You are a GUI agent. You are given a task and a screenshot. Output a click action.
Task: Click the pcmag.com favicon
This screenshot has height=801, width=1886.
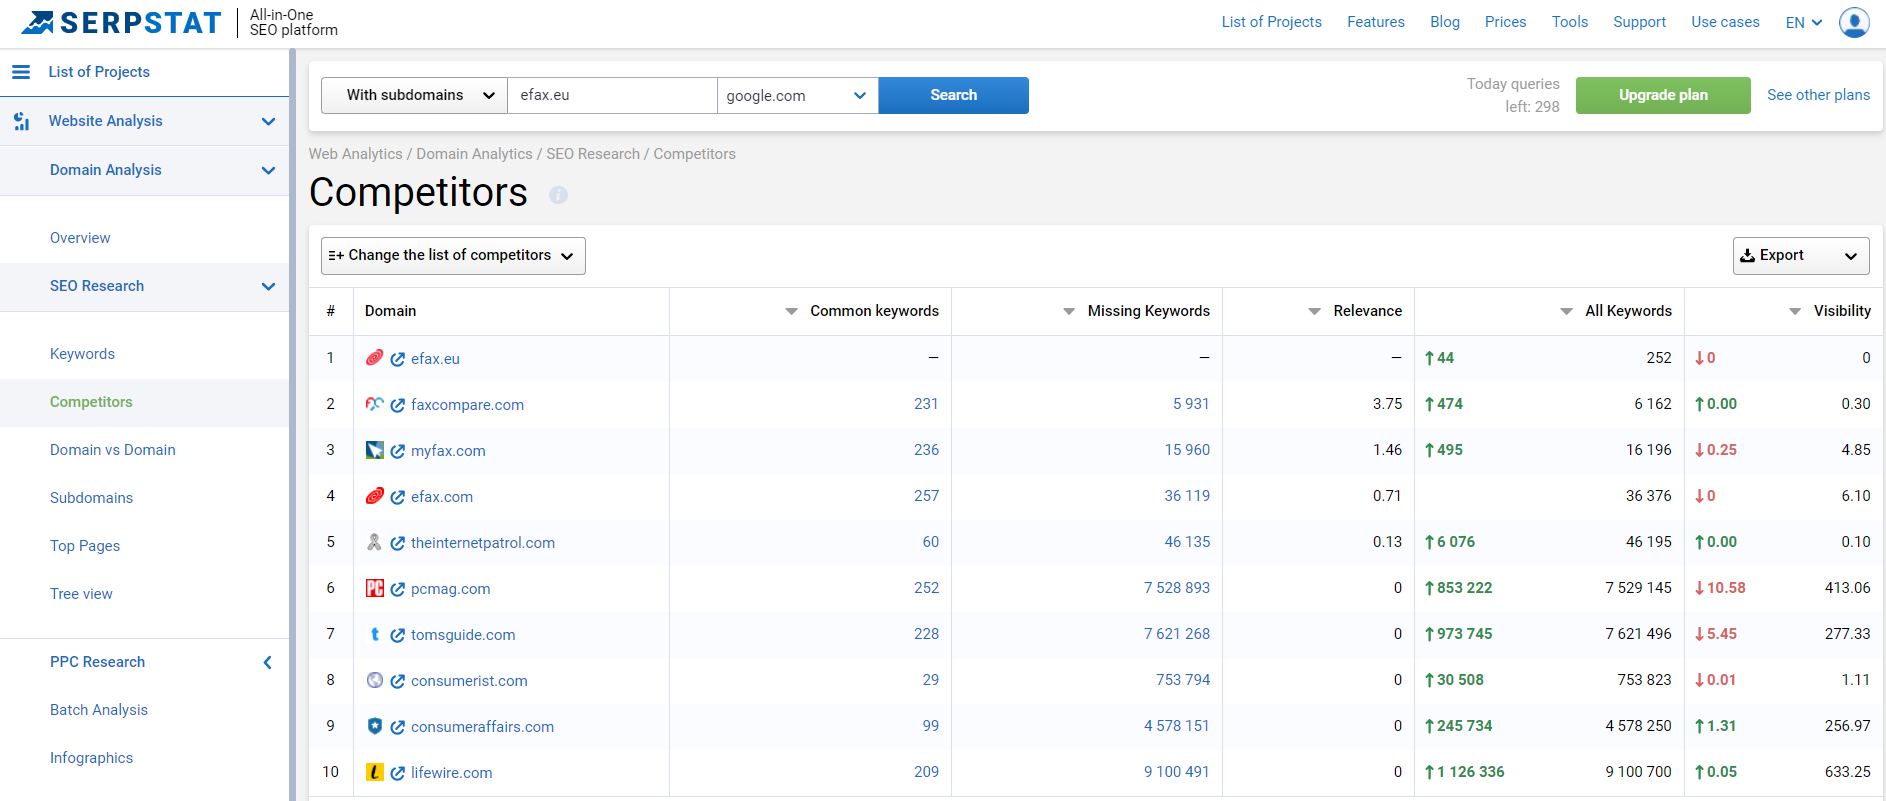[375, 588]
